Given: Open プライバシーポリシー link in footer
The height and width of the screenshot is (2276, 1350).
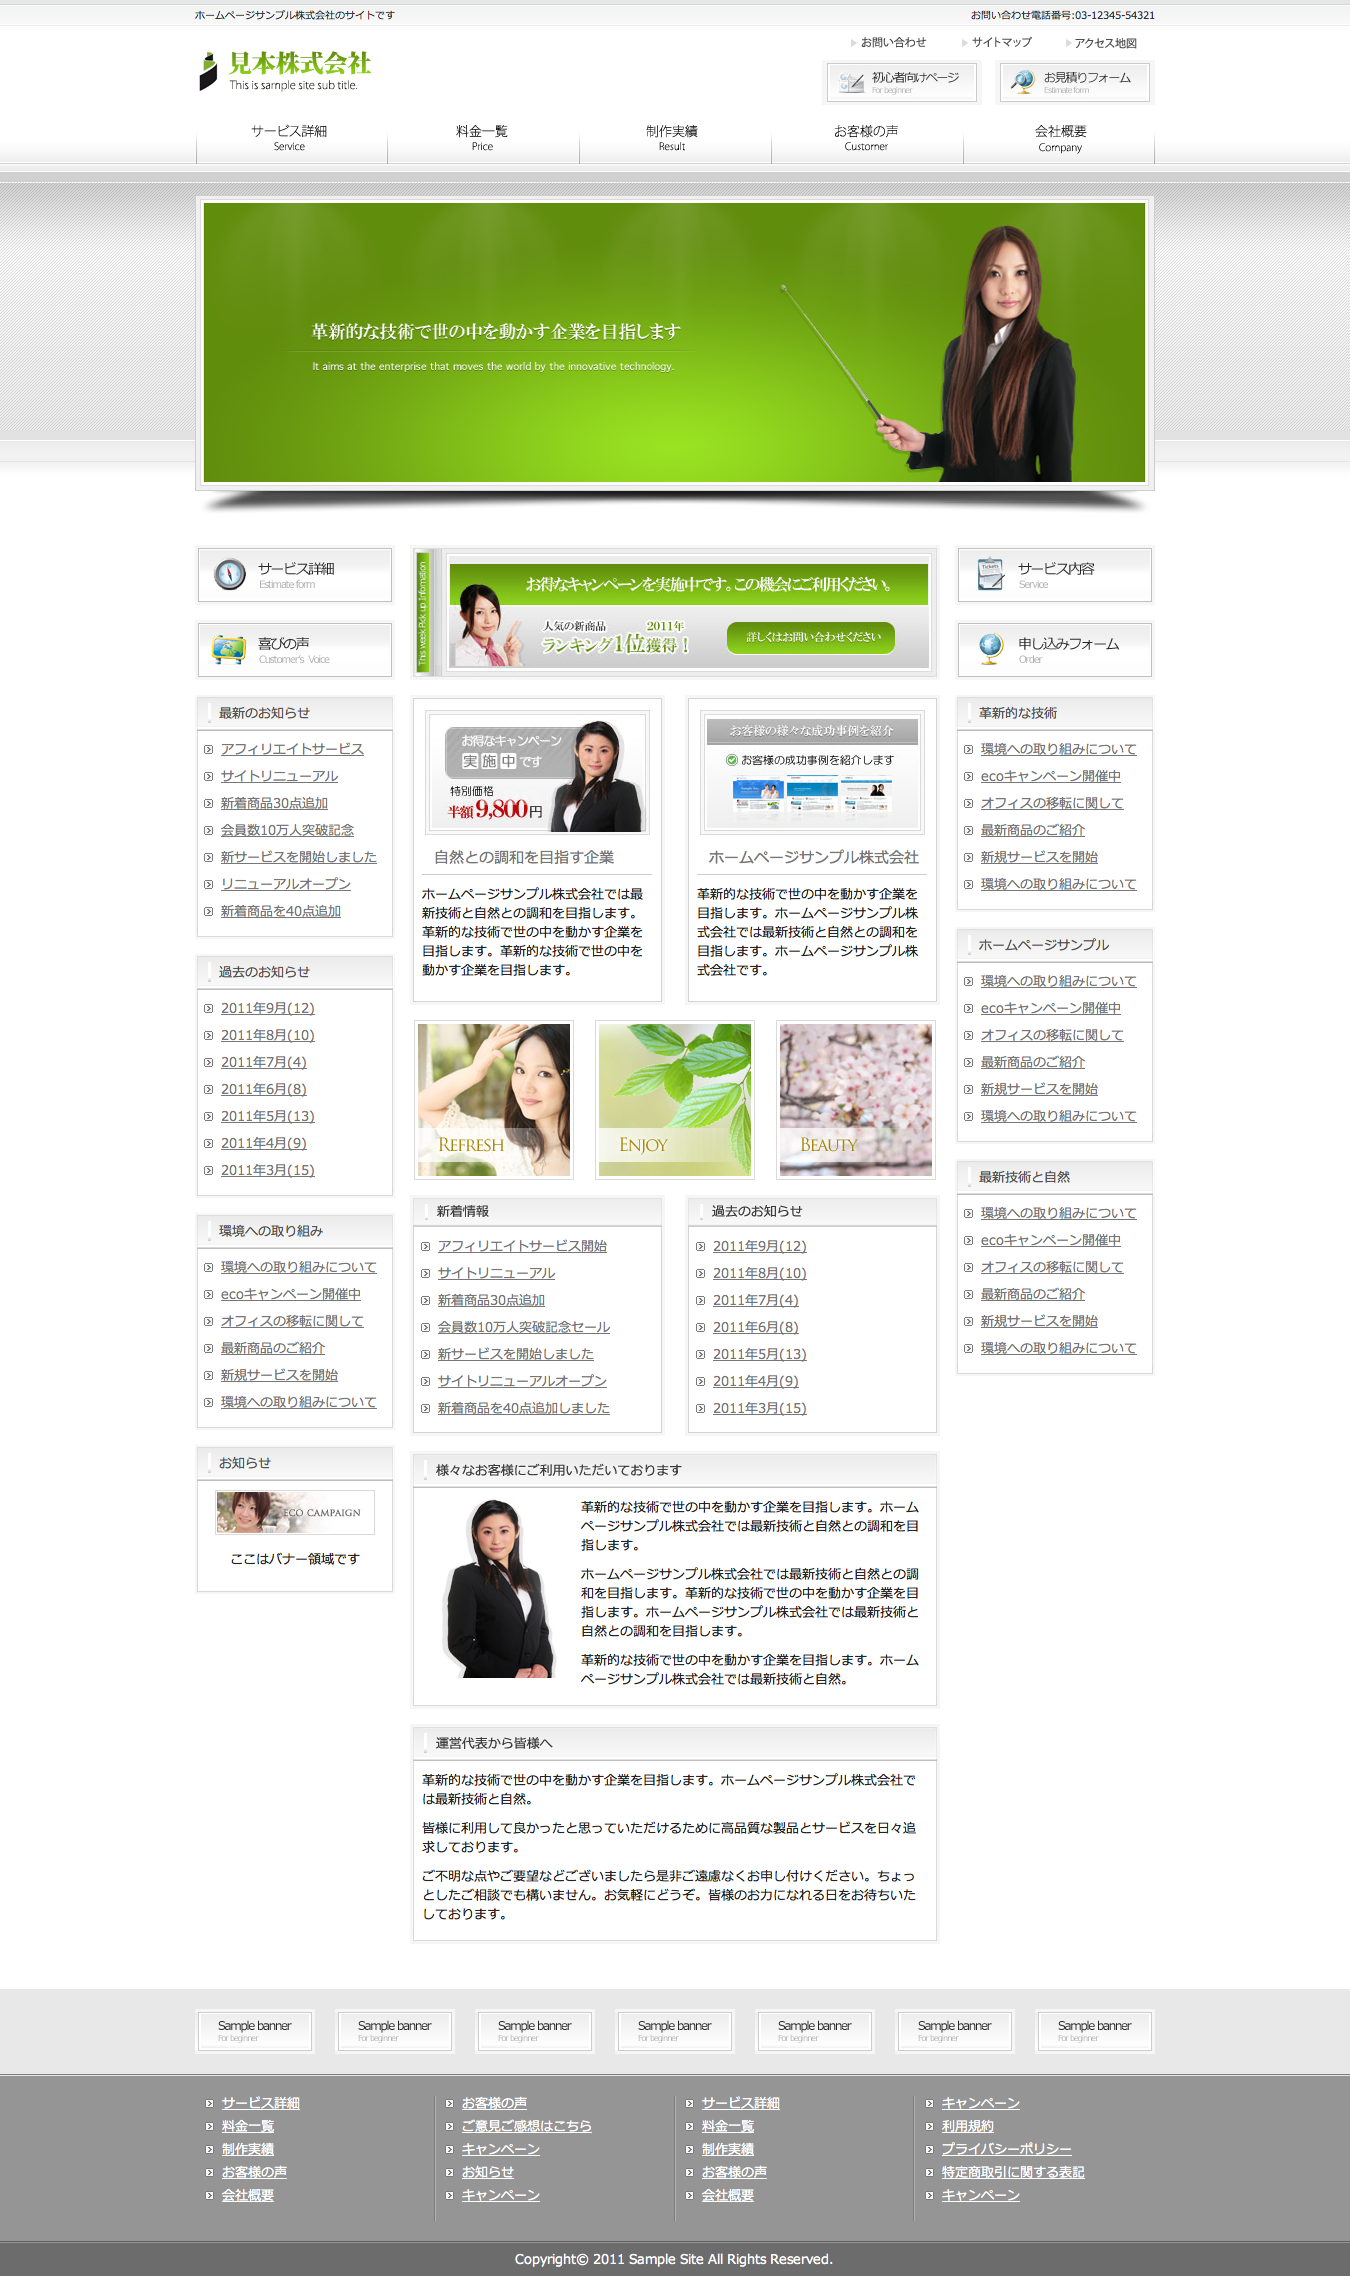Looking at the screenshot, I should [1006, 2149].
